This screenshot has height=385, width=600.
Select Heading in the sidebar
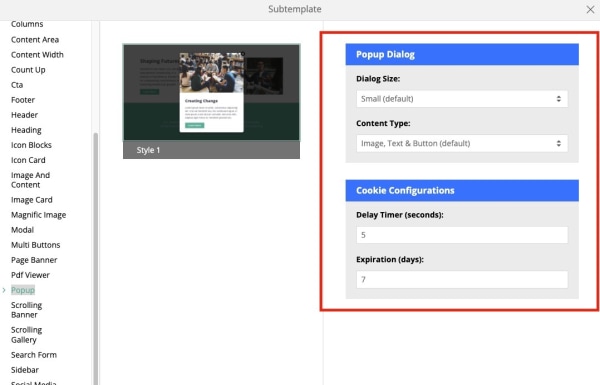click(26, 130)
